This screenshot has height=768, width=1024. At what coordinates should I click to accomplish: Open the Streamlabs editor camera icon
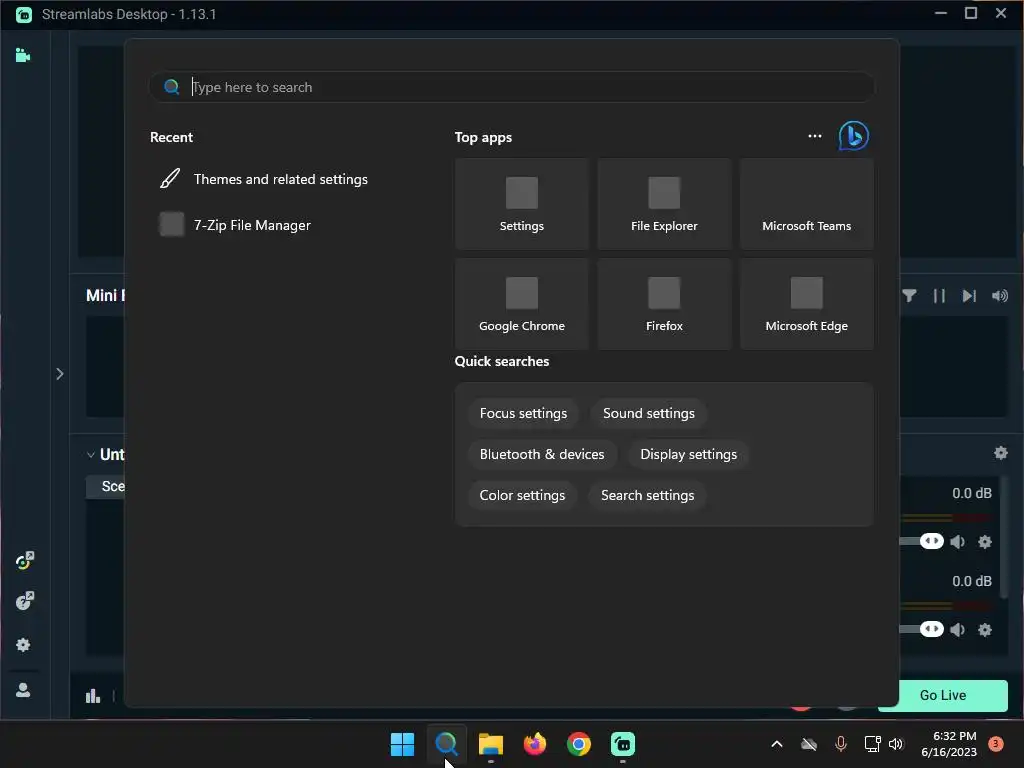pyautogui.click(x=23, y=56)
